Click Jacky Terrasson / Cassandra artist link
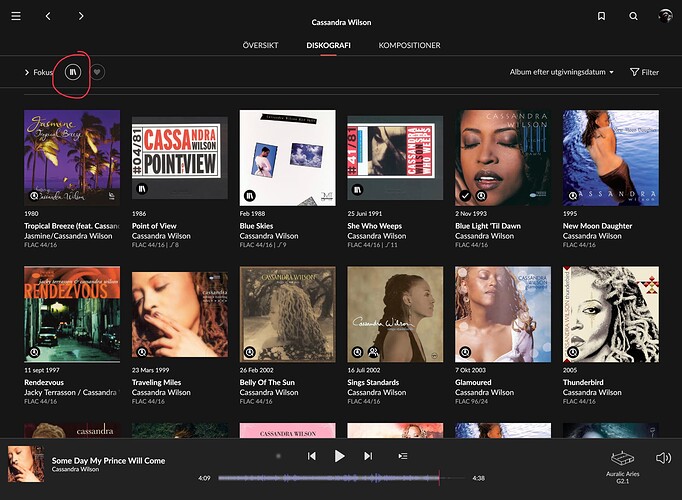 70,392
